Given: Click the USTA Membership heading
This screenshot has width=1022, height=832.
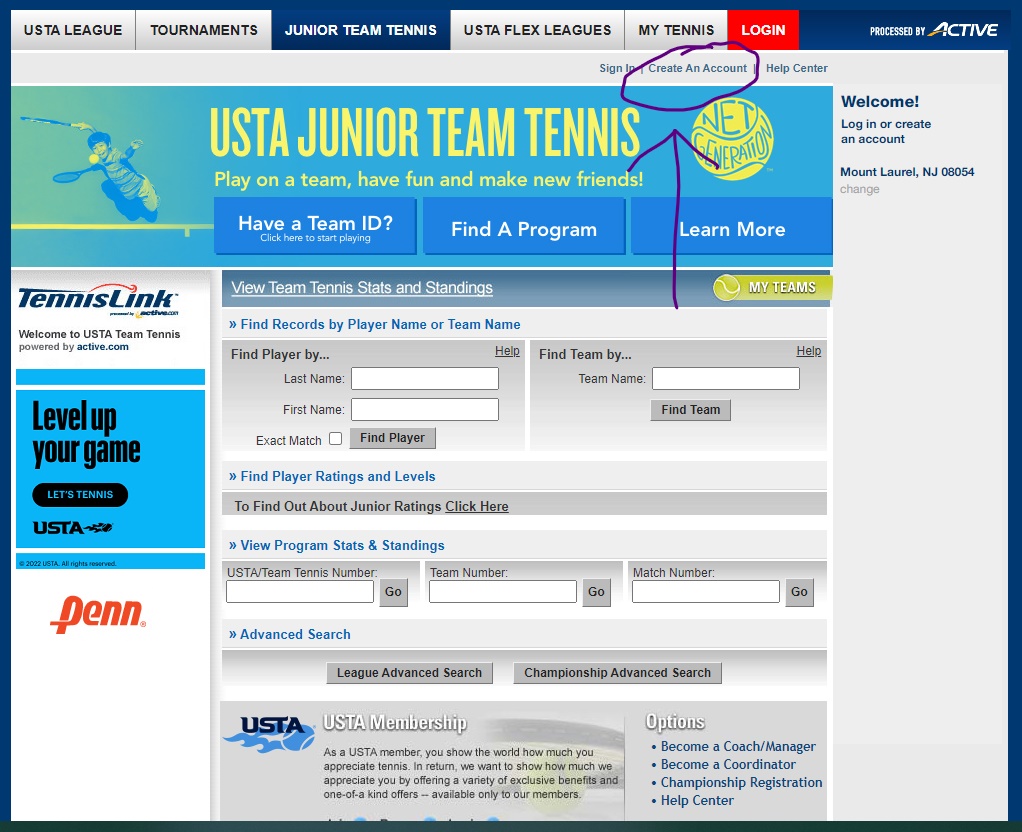Looking at the screenshot, I should pyautogui.click(x=395, y=722).
